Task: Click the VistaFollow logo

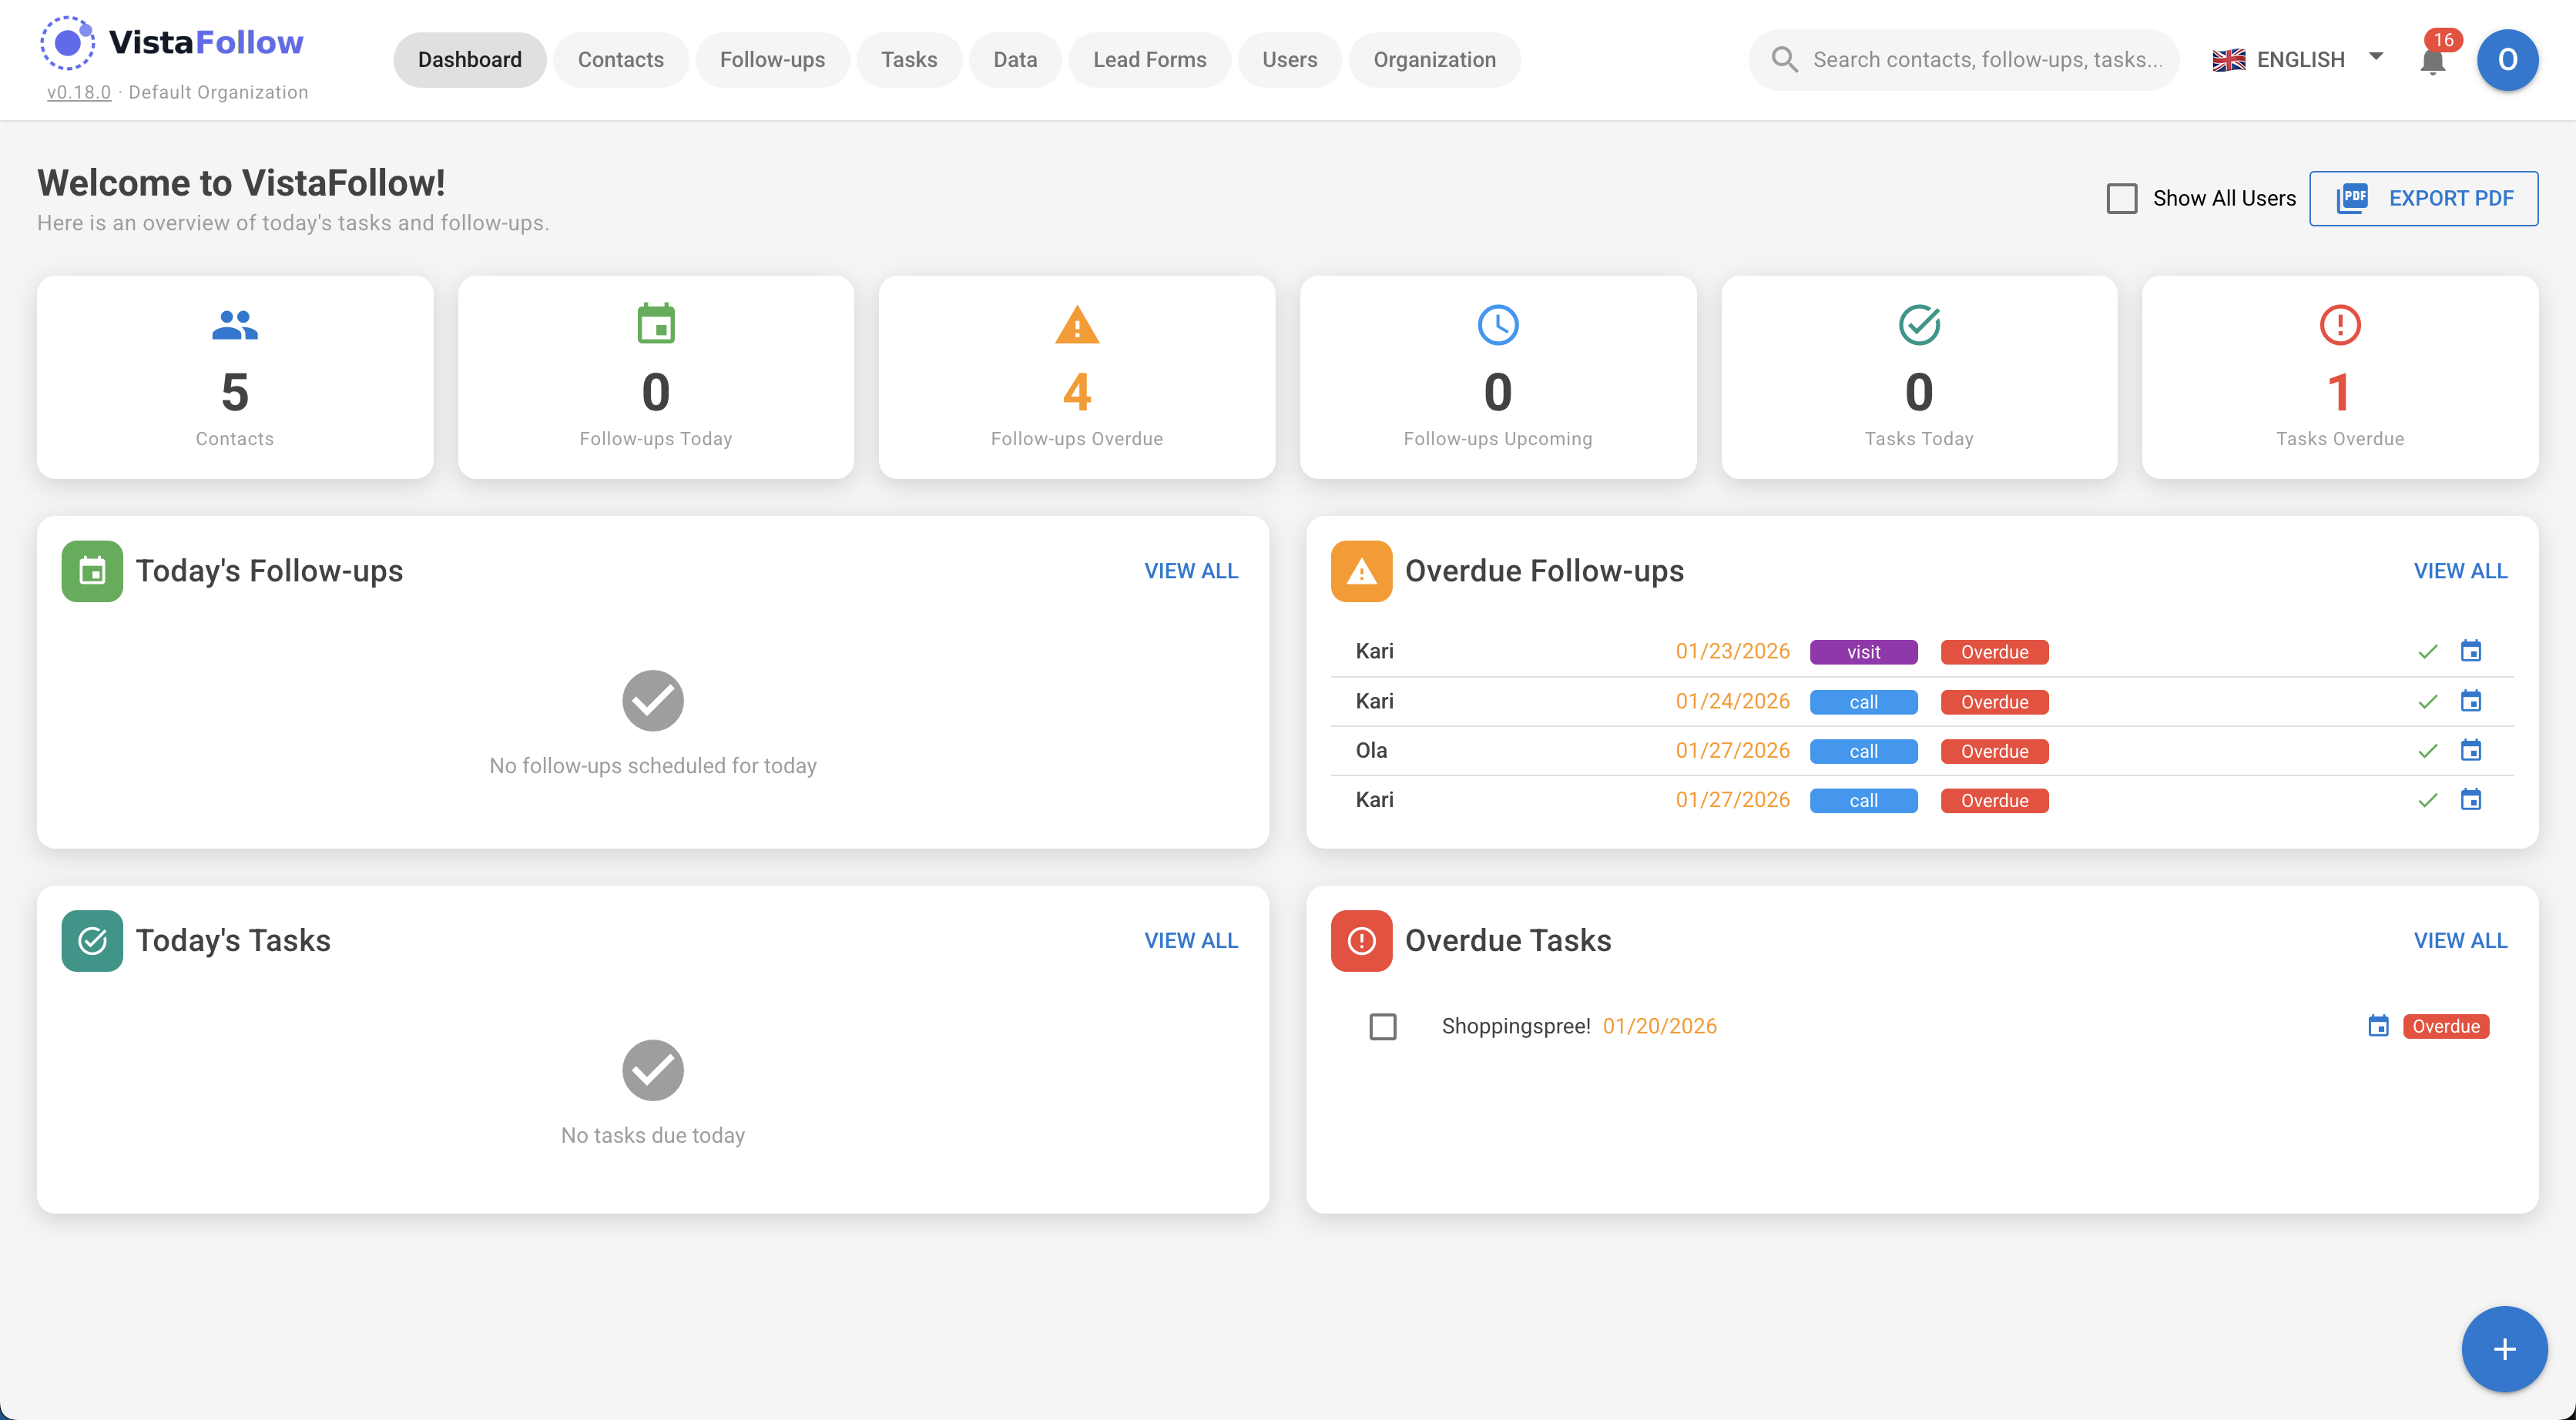Action: click(x=171, y=42)
